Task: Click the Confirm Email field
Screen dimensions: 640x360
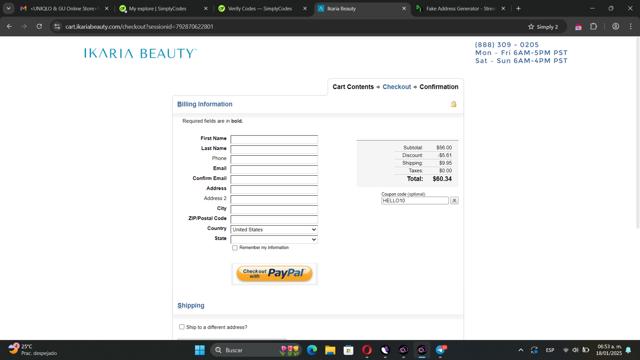Action: pyautogui.click(x=274, y=179)
